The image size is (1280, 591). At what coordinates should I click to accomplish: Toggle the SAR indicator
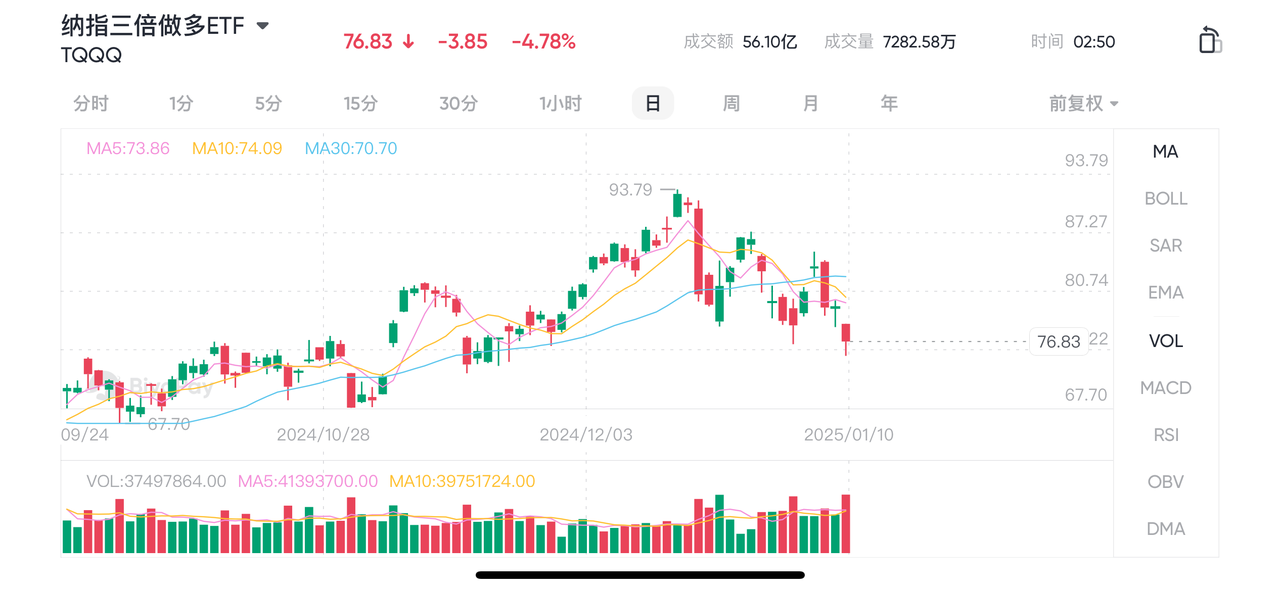[x=1166, y=246]
